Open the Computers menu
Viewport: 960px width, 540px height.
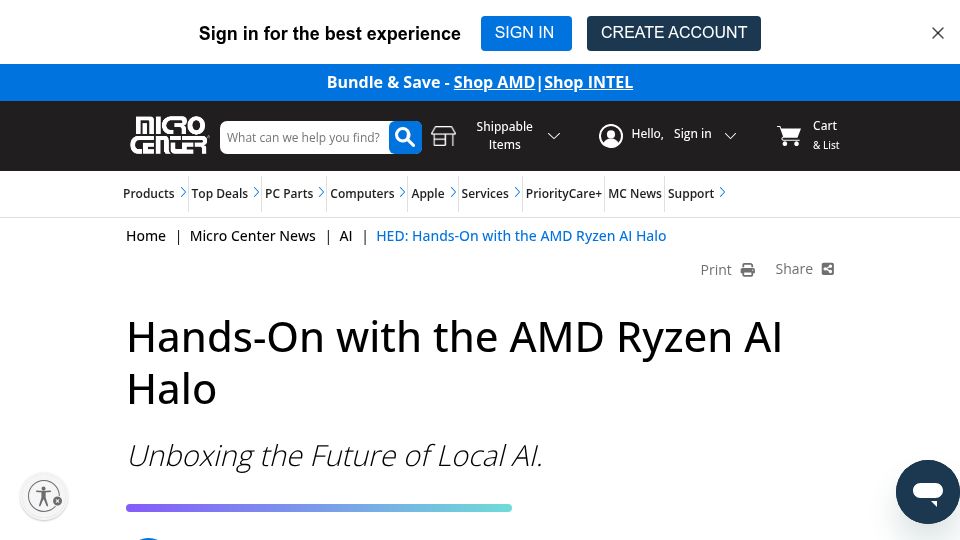(362, 193)
